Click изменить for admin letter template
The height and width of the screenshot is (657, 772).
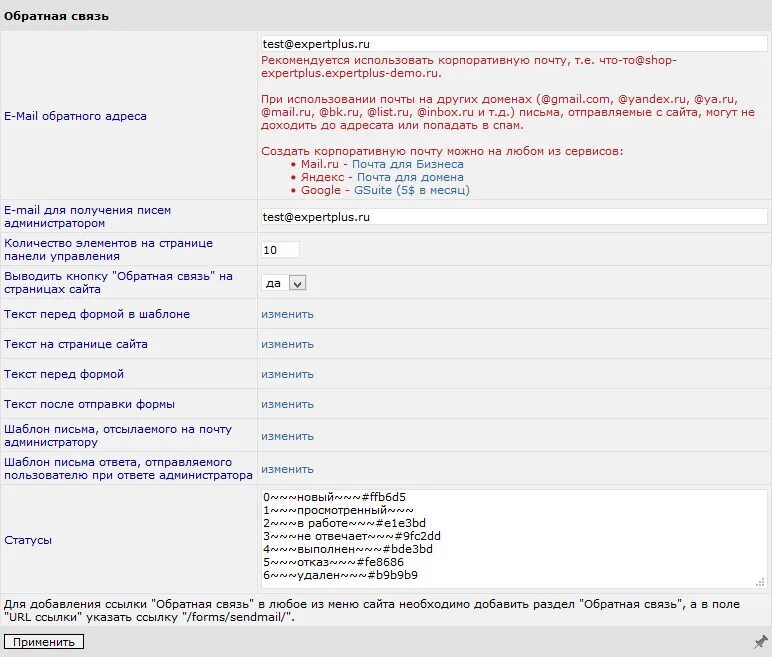288,436
